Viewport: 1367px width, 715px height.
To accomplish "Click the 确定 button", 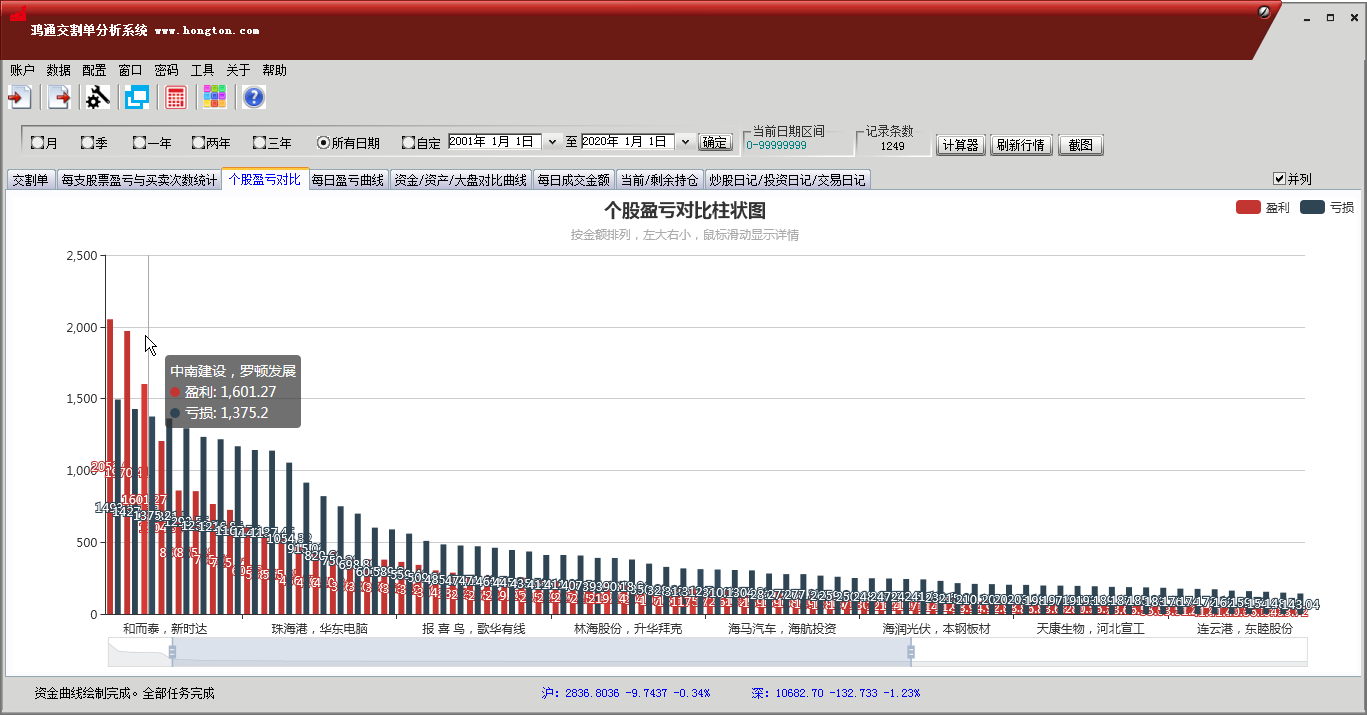I will coord(715,143).
